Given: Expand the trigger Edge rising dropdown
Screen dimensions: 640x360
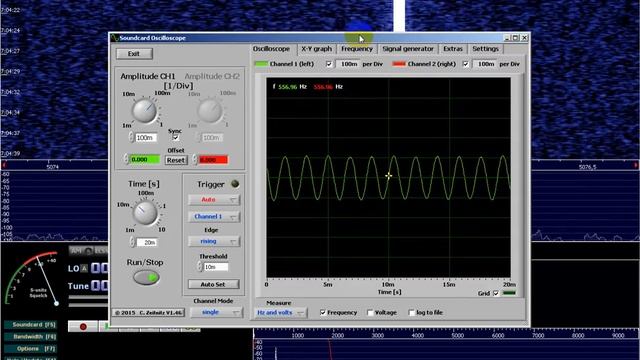Looking at the screenshot, I should (214, 241).
